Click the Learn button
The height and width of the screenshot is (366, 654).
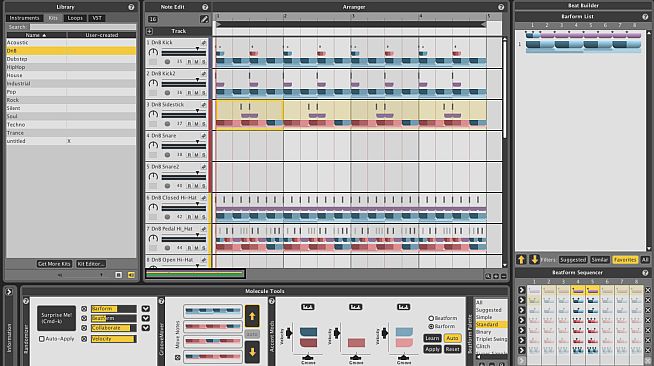[432, 338]
